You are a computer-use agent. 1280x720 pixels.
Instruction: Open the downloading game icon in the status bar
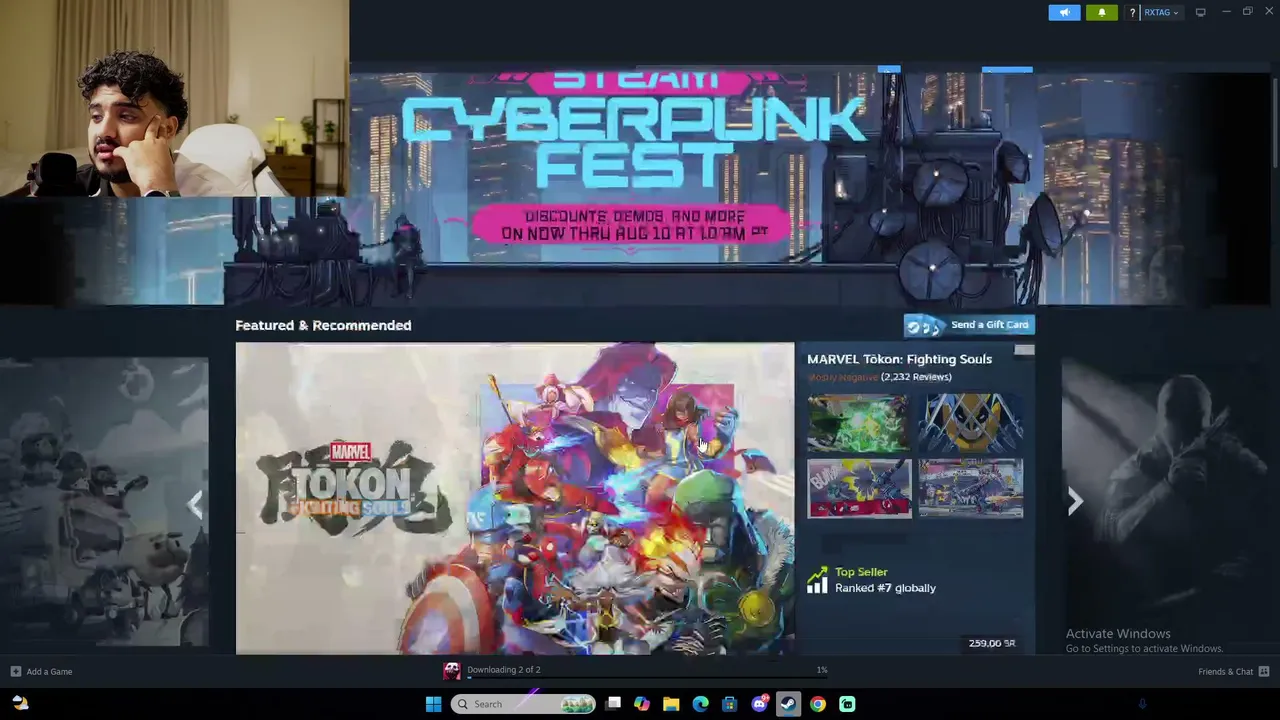coord(452,671)
